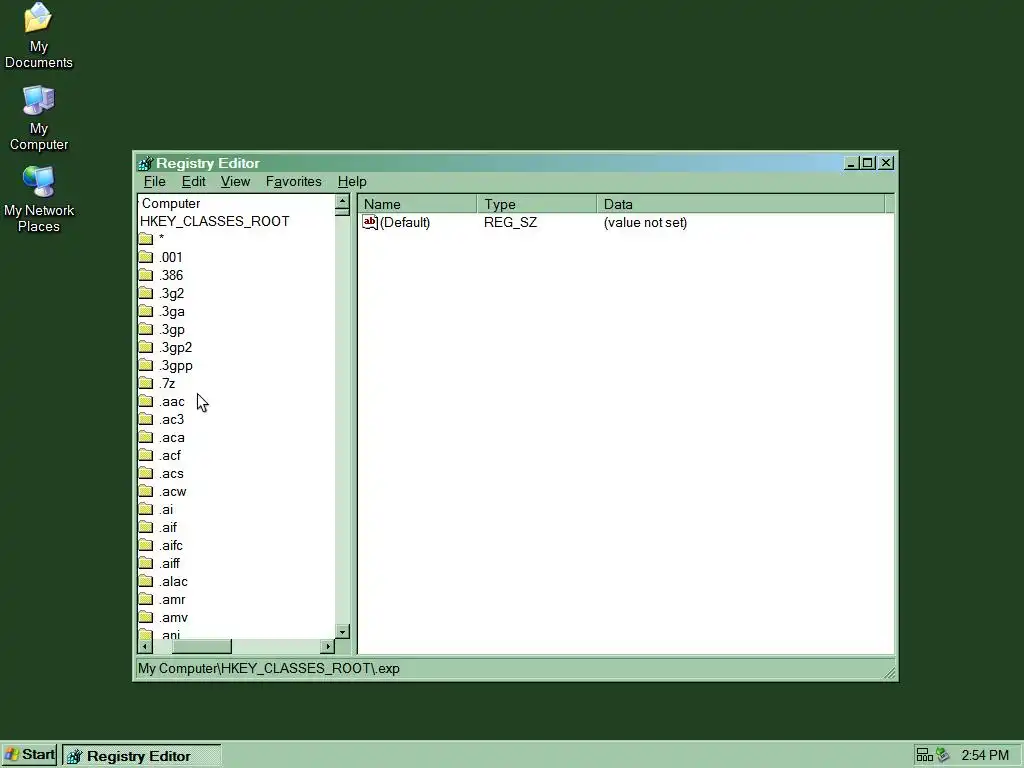1024x768 pixels.
Task: Click the tree's vertical scroll down arrow
Action: coord(342,632)
